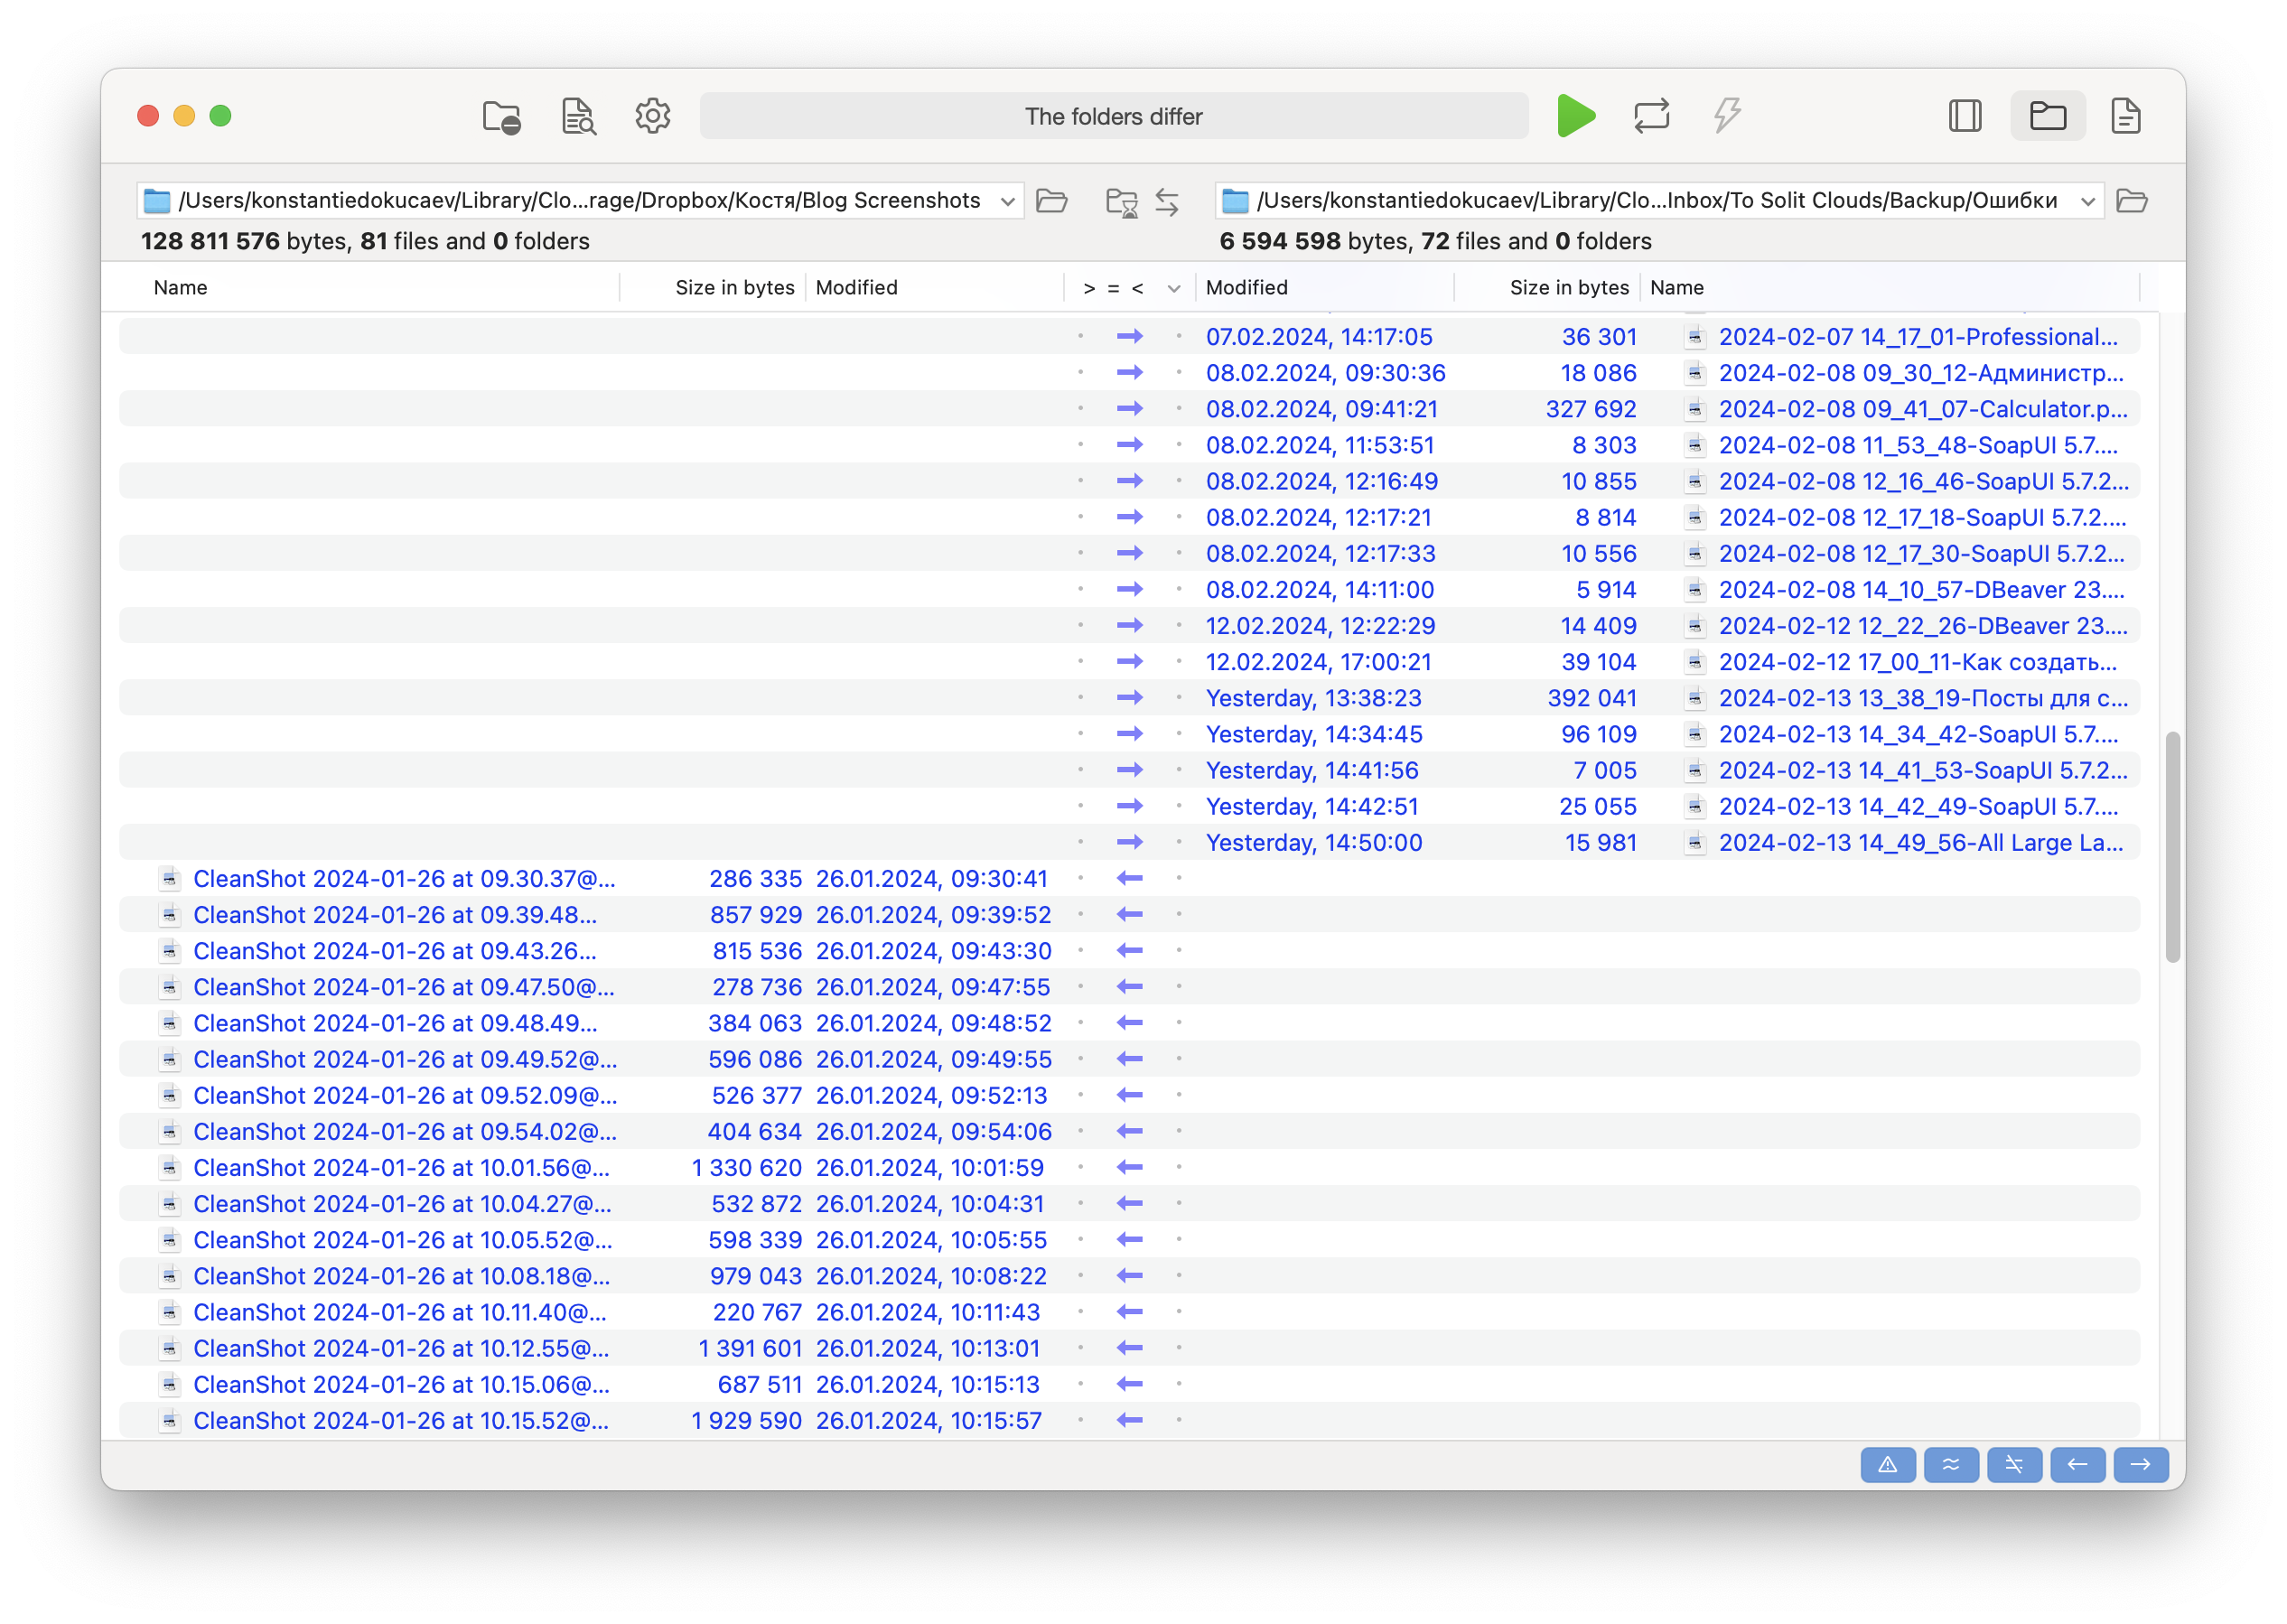The width and height of the screenshot is (2287, 1624).
Task: Sort by left Size in bytes column
Action: click(734, 288)
